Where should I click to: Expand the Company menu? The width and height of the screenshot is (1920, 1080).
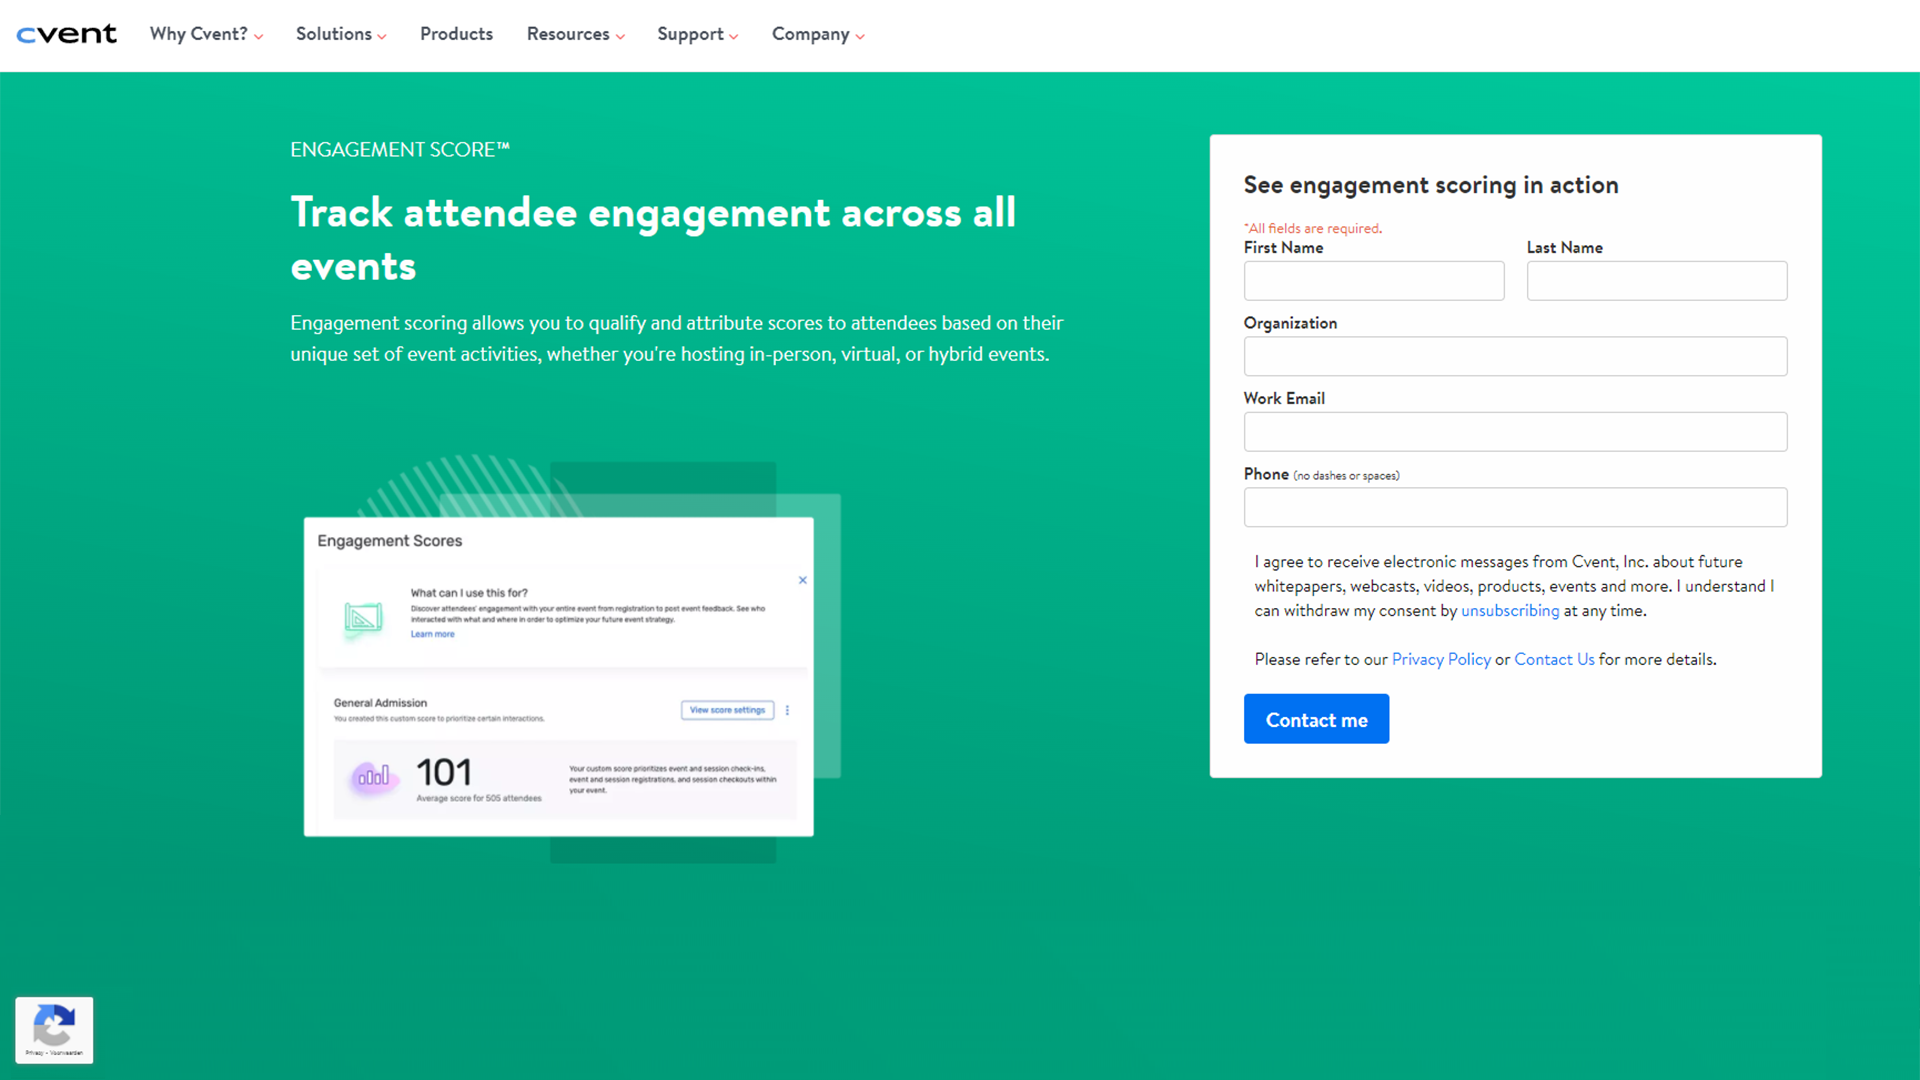[817, 34]
